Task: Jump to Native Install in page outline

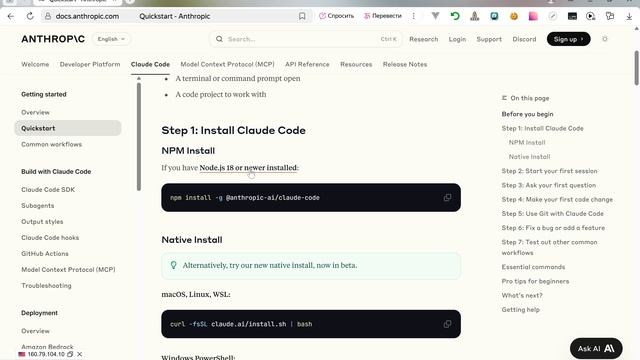Action: pos(529,157)
